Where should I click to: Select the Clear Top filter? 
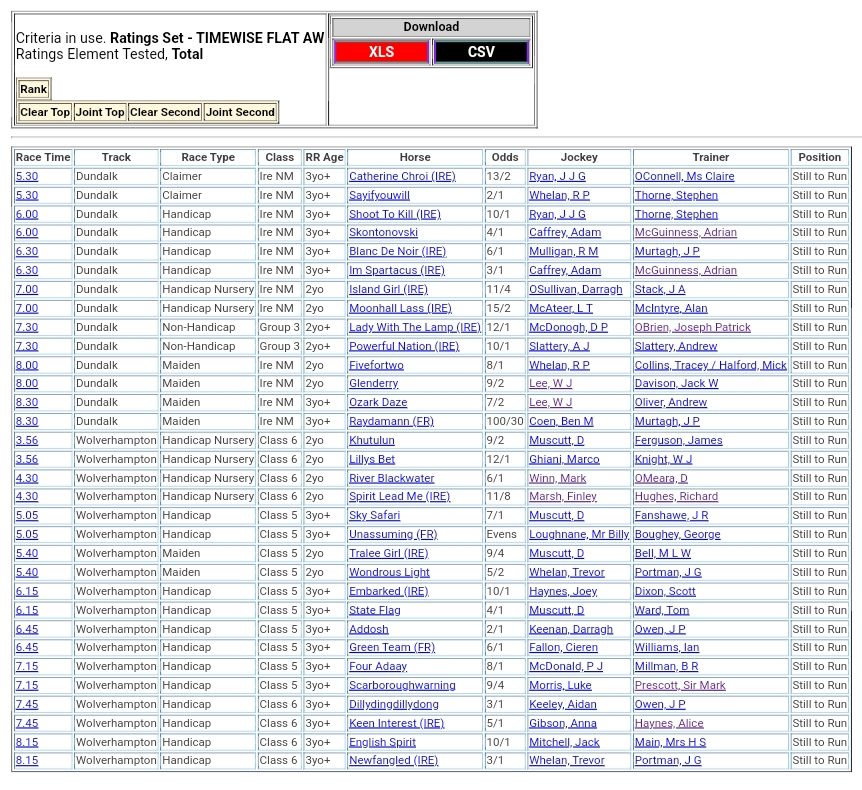45,112
